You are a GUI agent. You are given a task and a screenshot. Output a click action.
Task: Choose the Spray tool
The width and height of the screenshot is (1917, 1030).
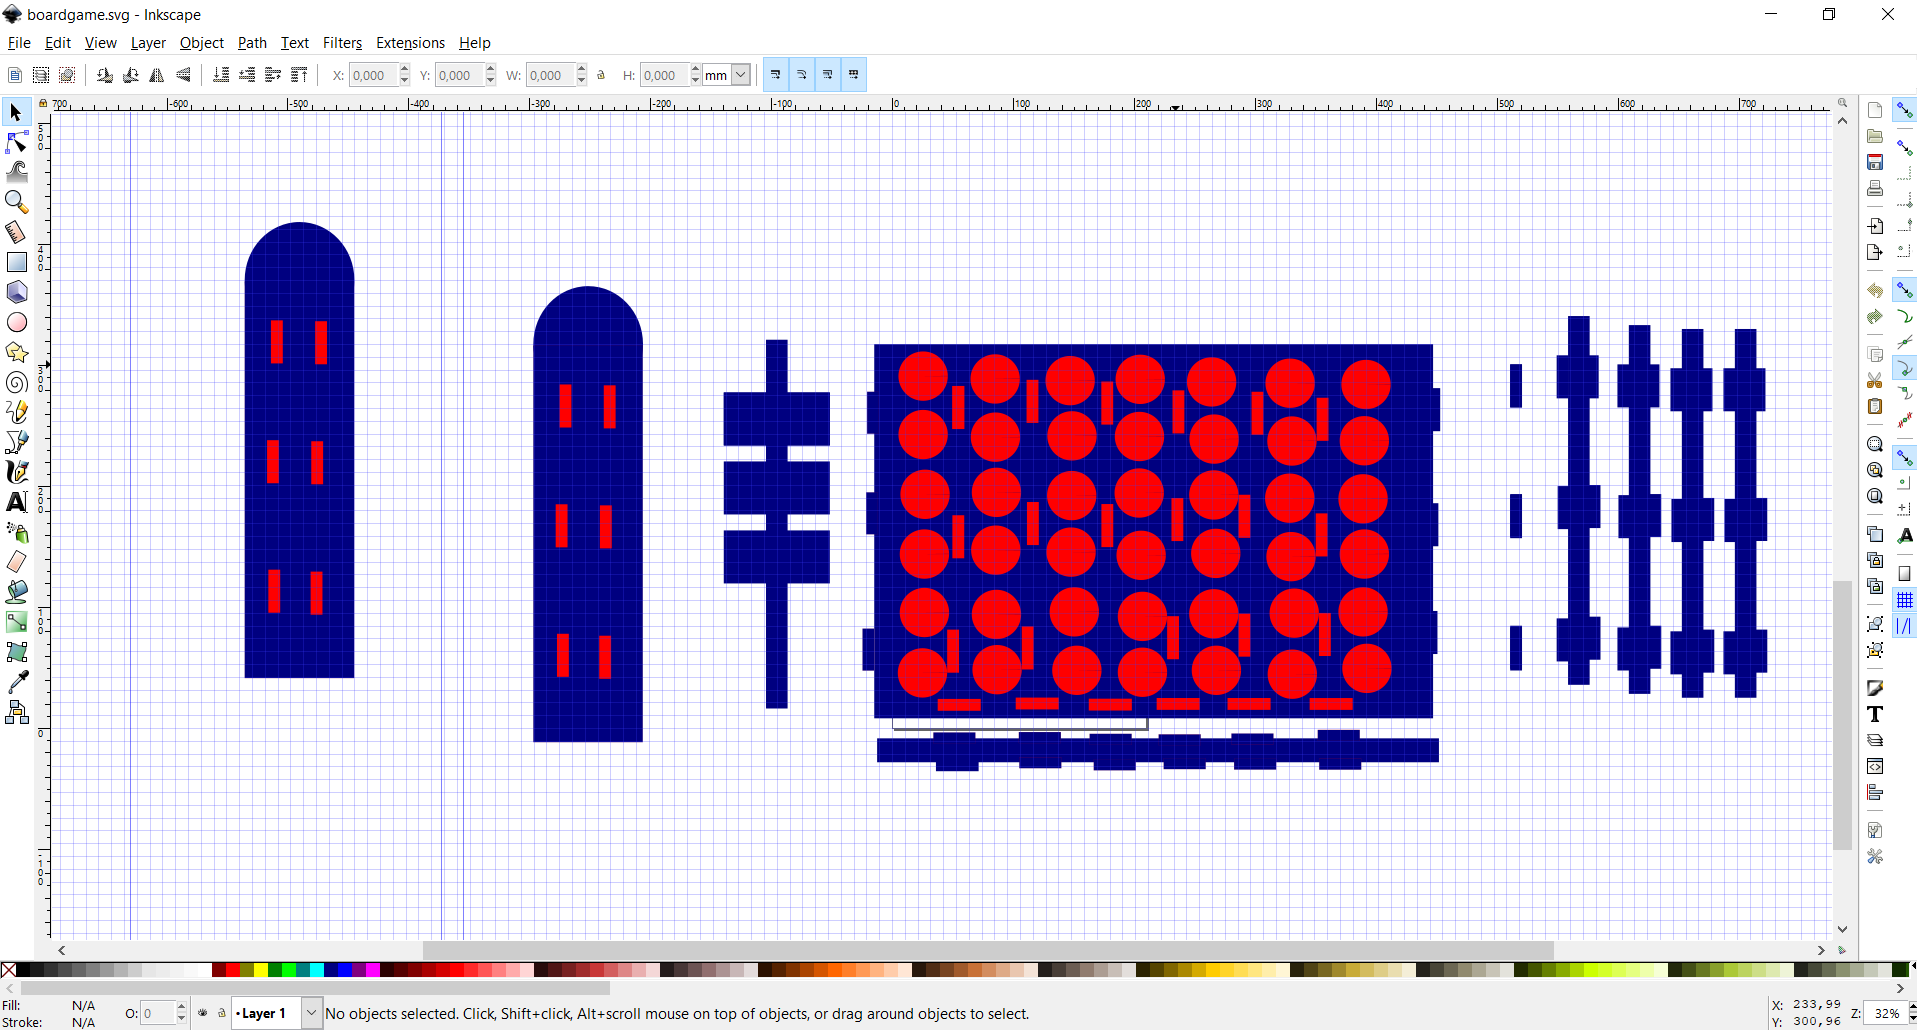point(16,532)
